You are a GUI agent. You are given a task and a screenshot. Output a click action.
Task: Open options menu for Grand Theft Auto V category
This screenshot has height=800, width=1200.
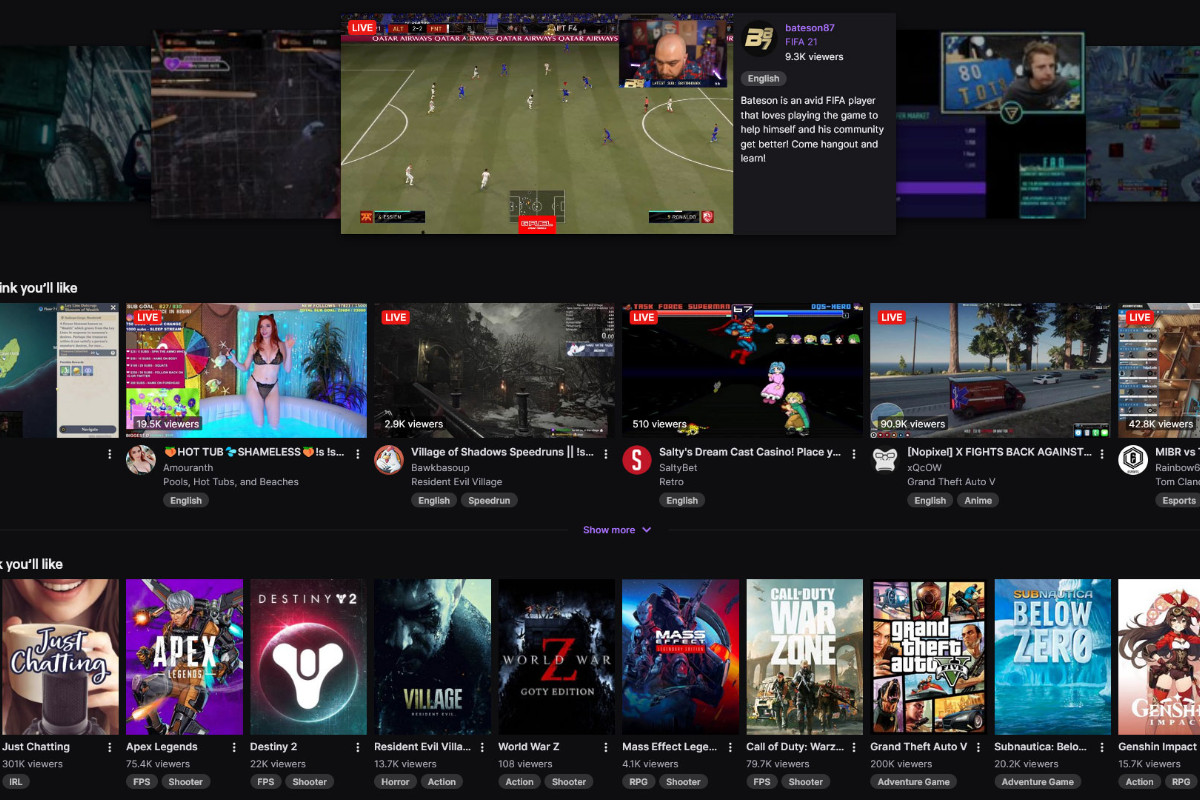point(978,747)
